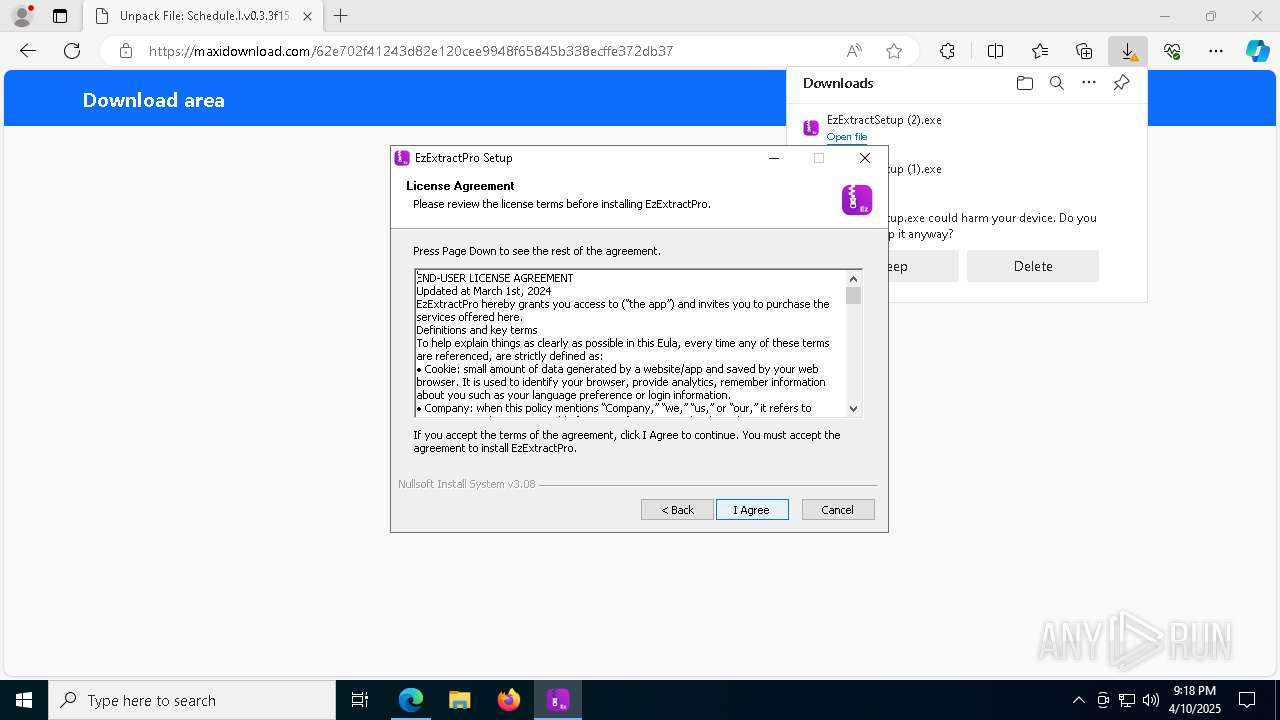Refresh the page in Edge
The width and height of the screenshot is (1280, 720).
click(72, 51)
